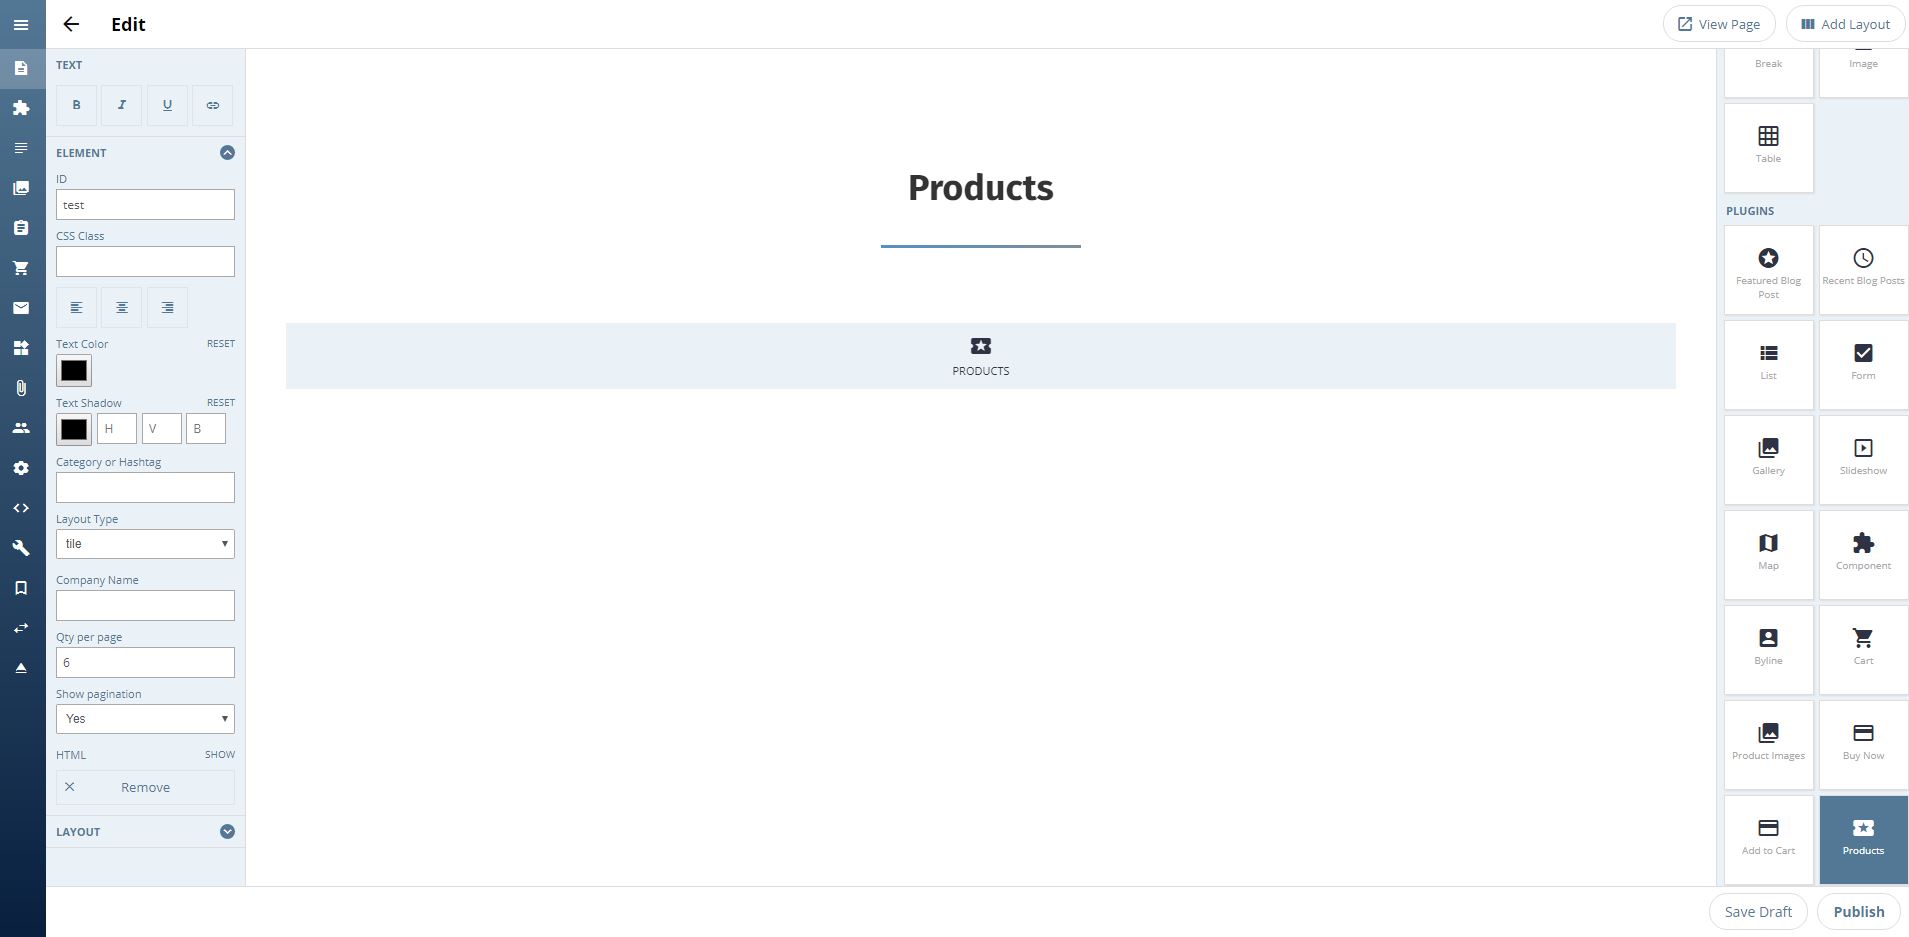Click the Category or Hashtag input field
This screenshot has width=1909, height=937.
145,488
